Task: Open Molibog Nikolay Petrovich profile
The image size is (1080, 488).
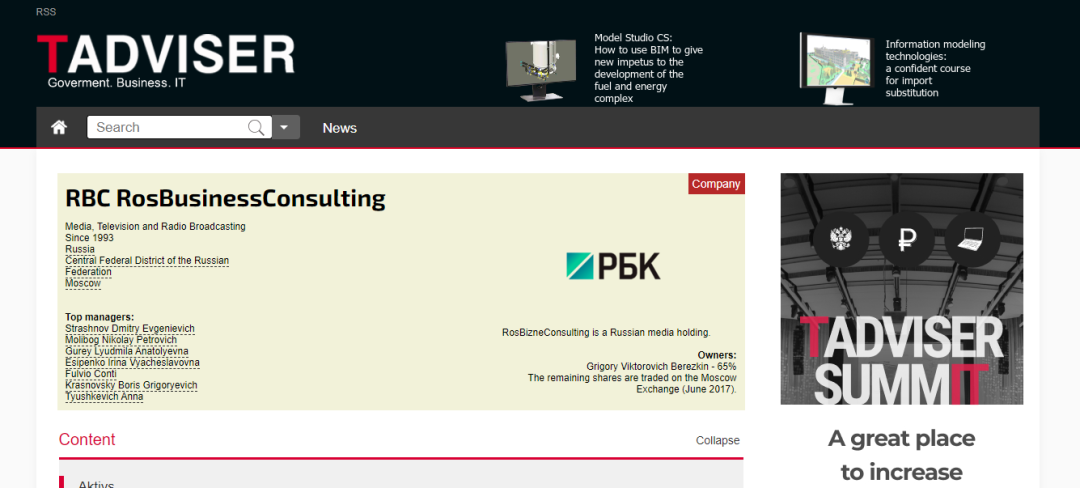Action: point(121,340)
